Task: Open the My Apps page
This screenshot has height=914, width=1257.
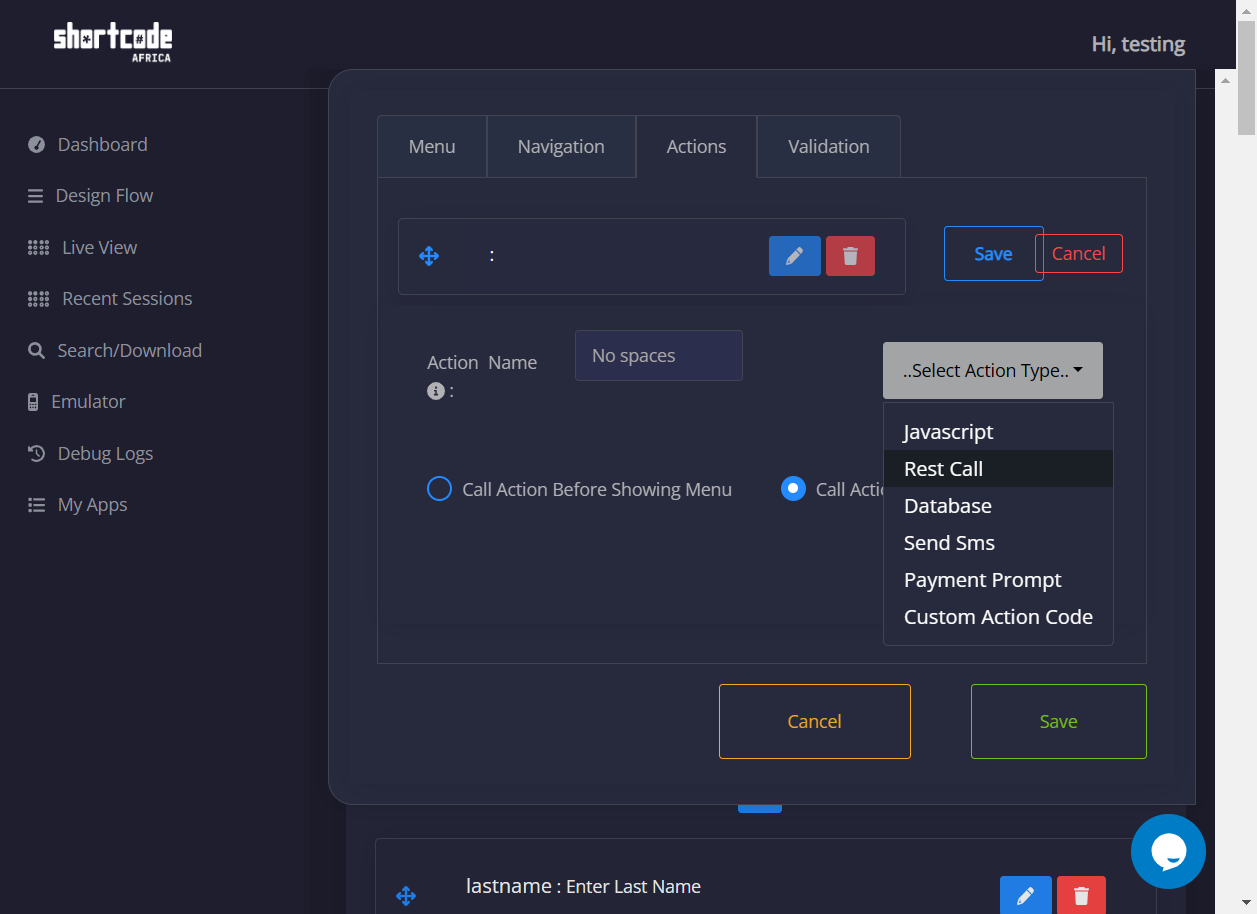Action: point(92,505)
